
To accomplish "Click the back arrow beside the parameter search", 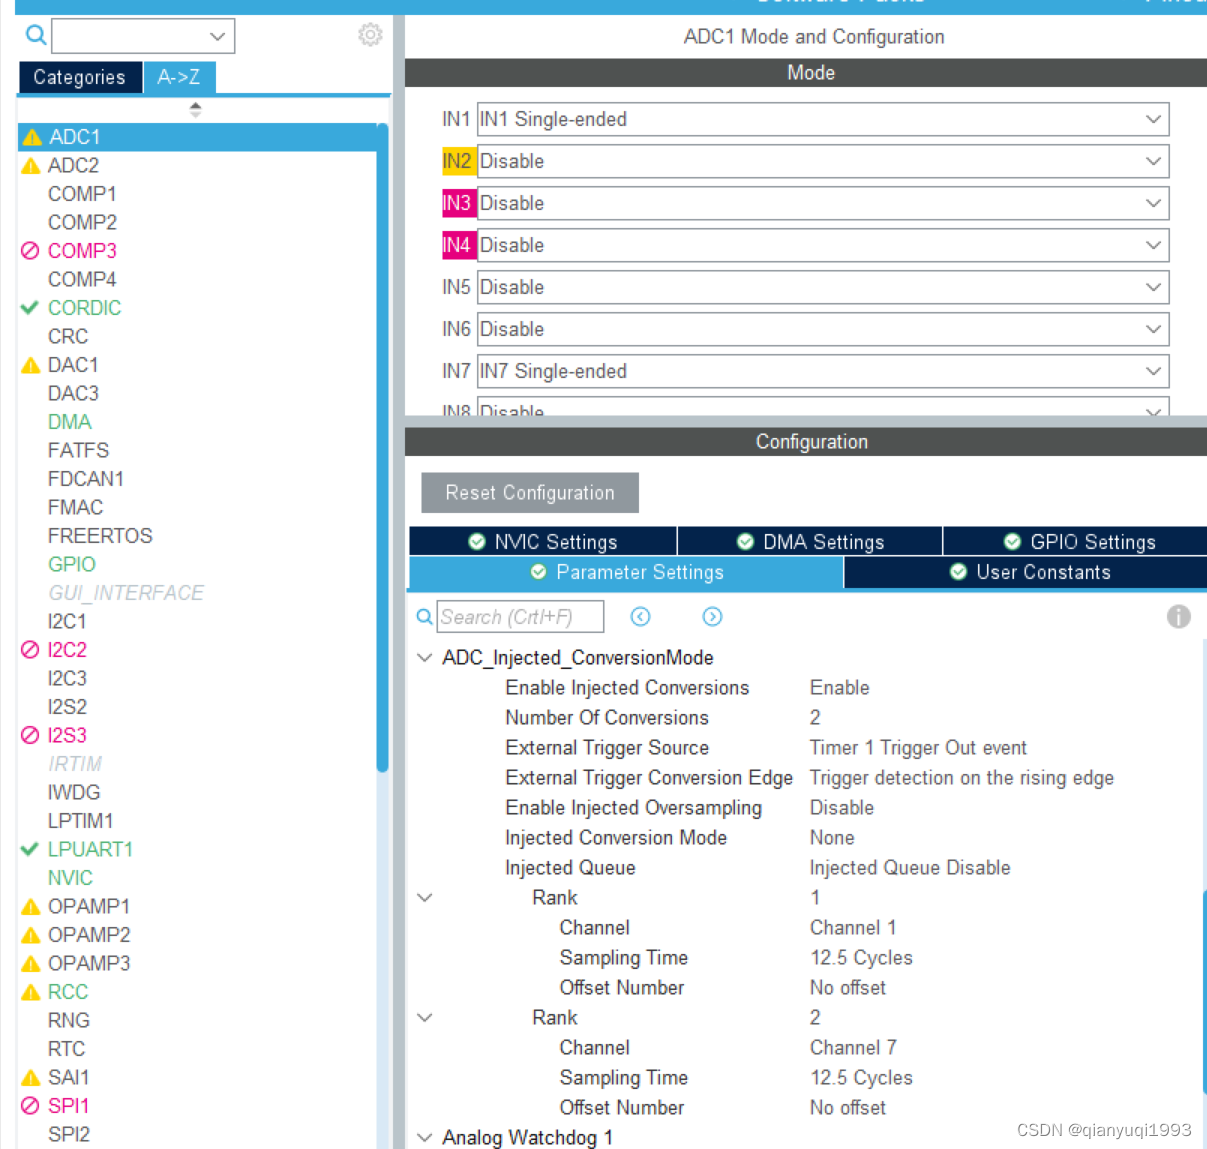I will [x=640, y=617].
